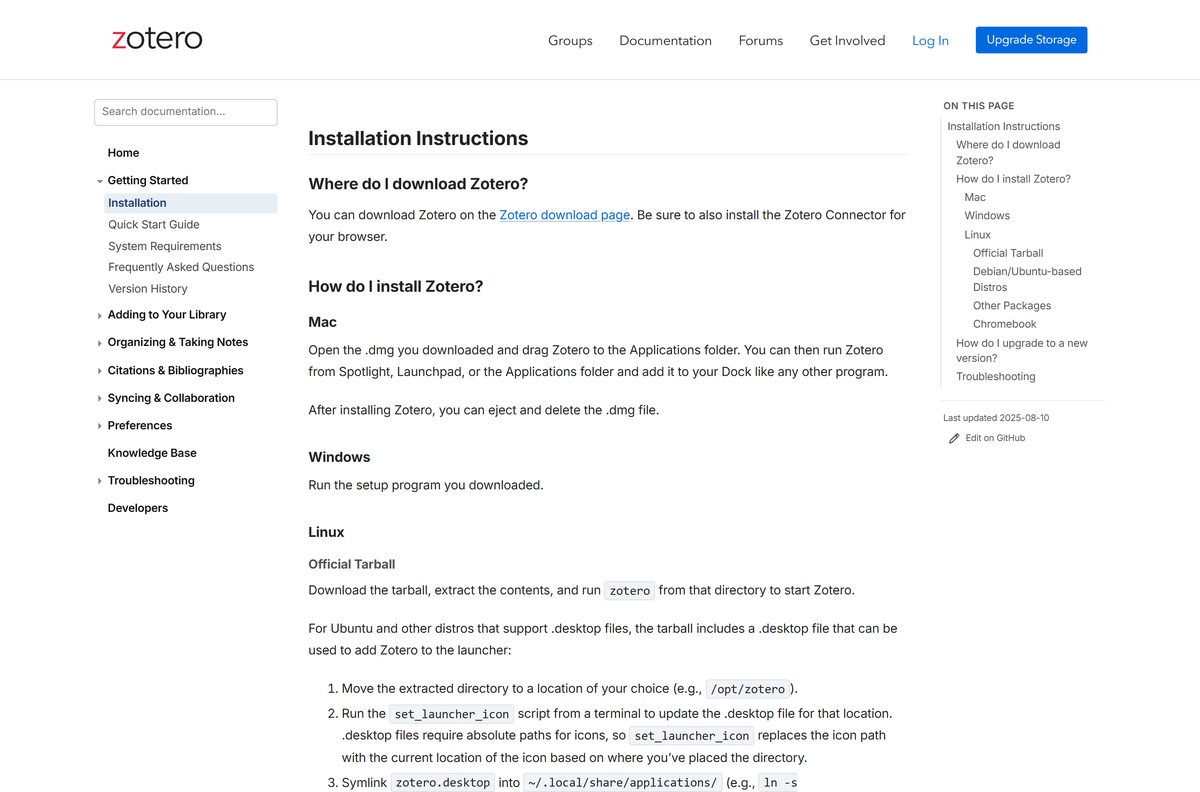Open the Knowledge Base sidebar item

point(152,453)
